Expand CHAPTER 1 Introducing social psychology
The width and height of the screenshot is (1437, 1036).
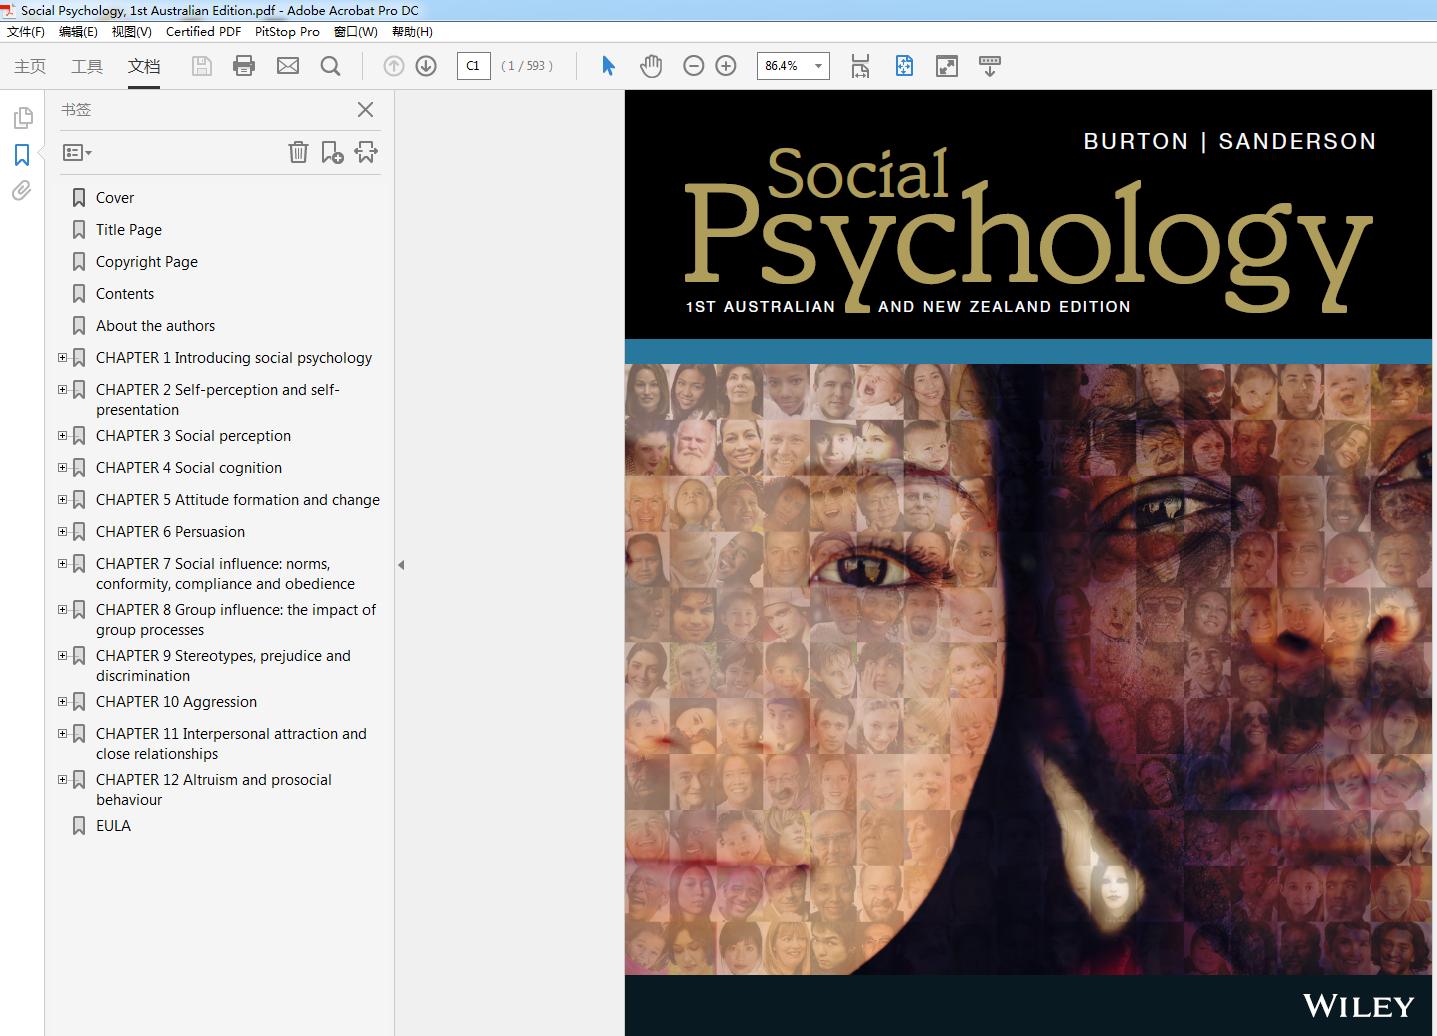(63, 357)
